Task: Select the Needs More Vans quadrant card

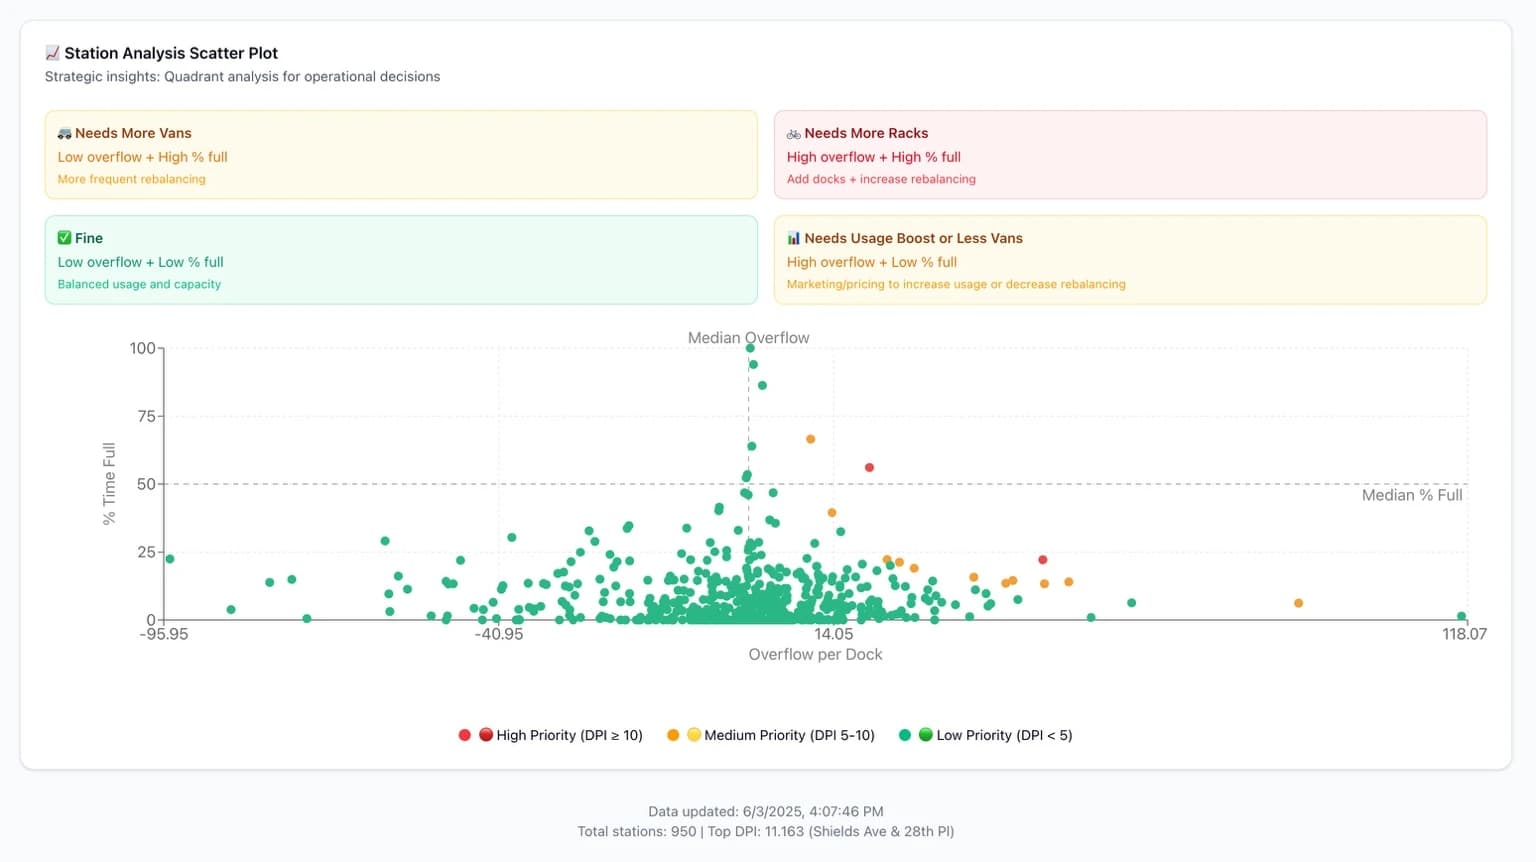Action: coord(400,154)
